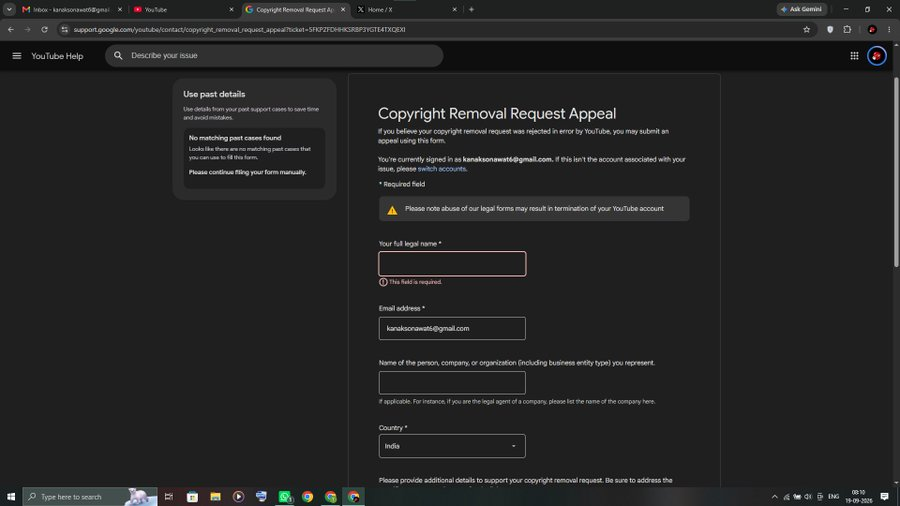The image size is (900, 506).
Task: View site information icon in address bar
Action: tap(64, 29)
